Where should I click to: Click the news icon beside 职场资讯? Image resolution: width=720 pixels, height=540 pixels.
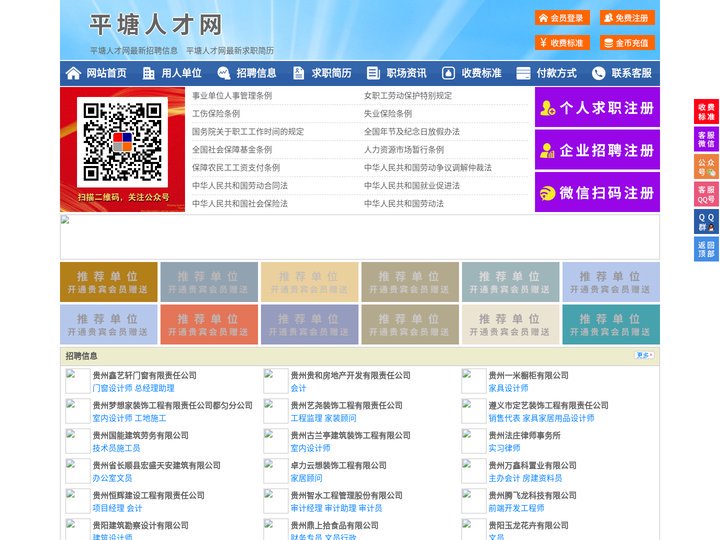click(373, 73)
